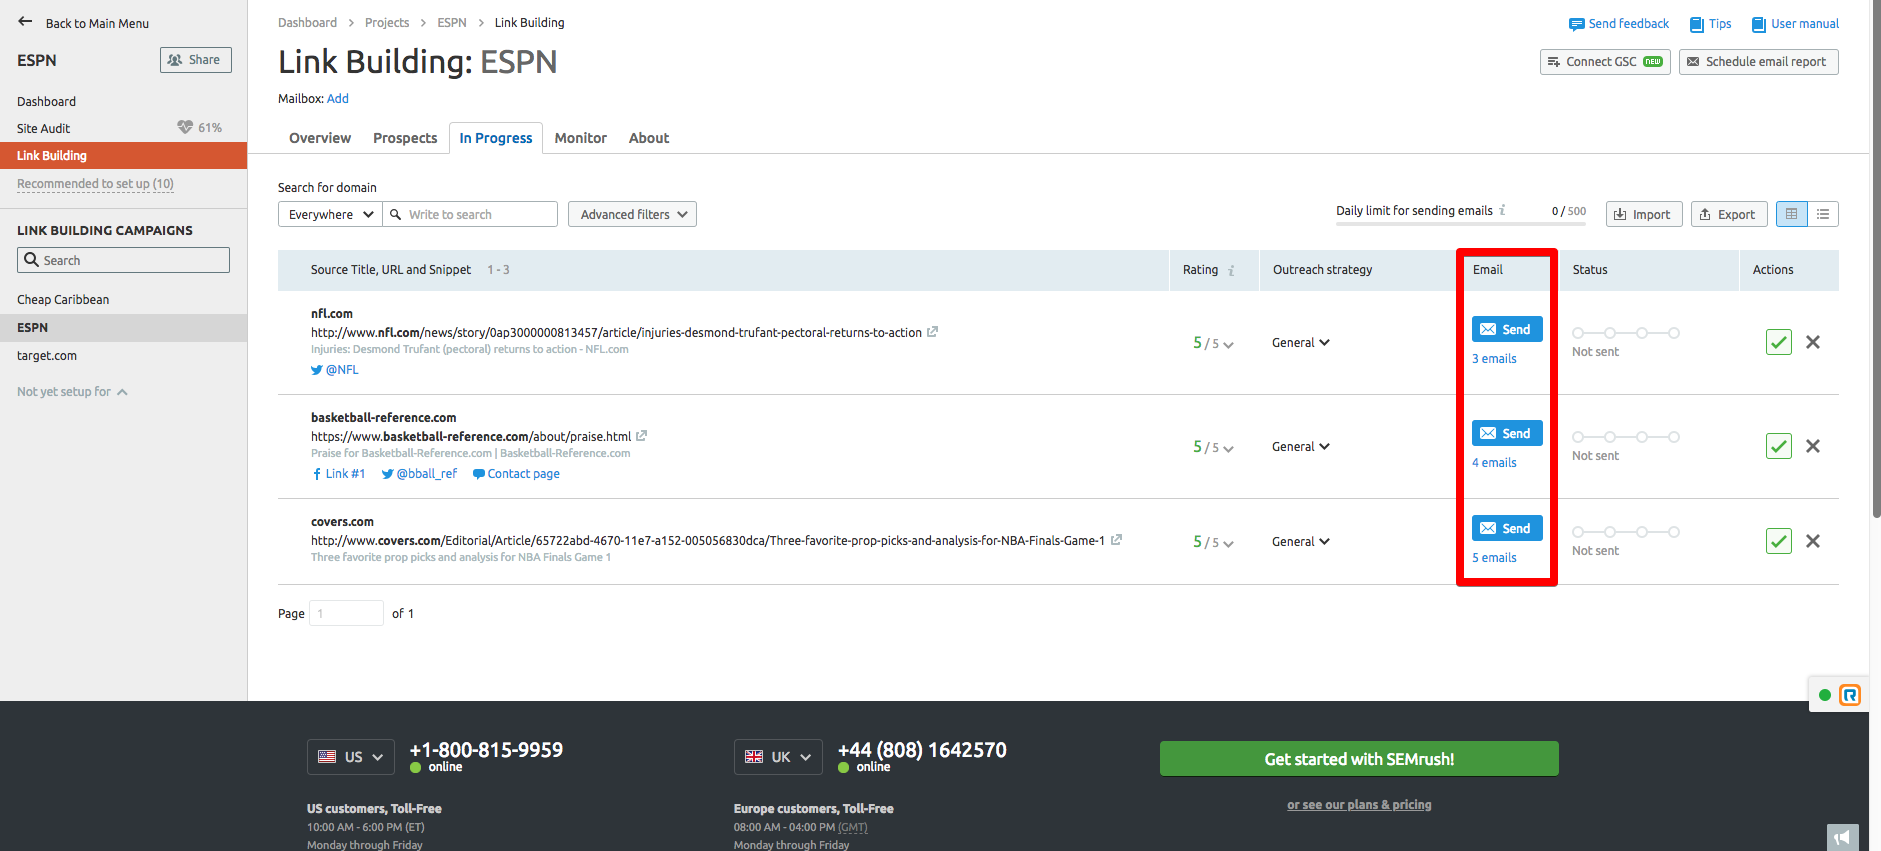Image resolution: width=1881 pixels, height=851 pixels.
Task: Open Site Audit in sidebar
Action: click(x=43, y=128)
